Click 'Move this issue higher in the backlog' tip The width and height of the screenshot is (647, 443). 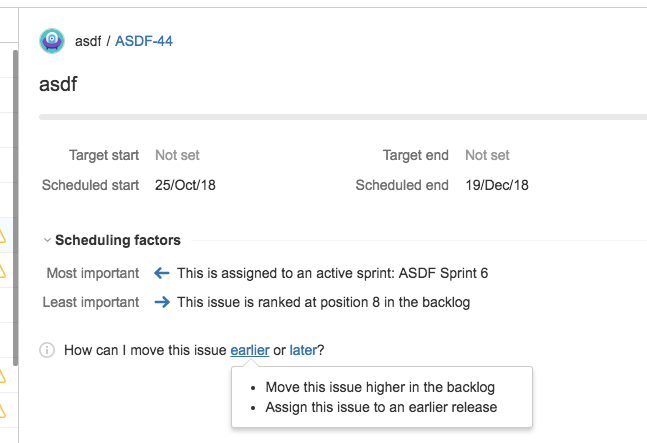click(380, 387)
